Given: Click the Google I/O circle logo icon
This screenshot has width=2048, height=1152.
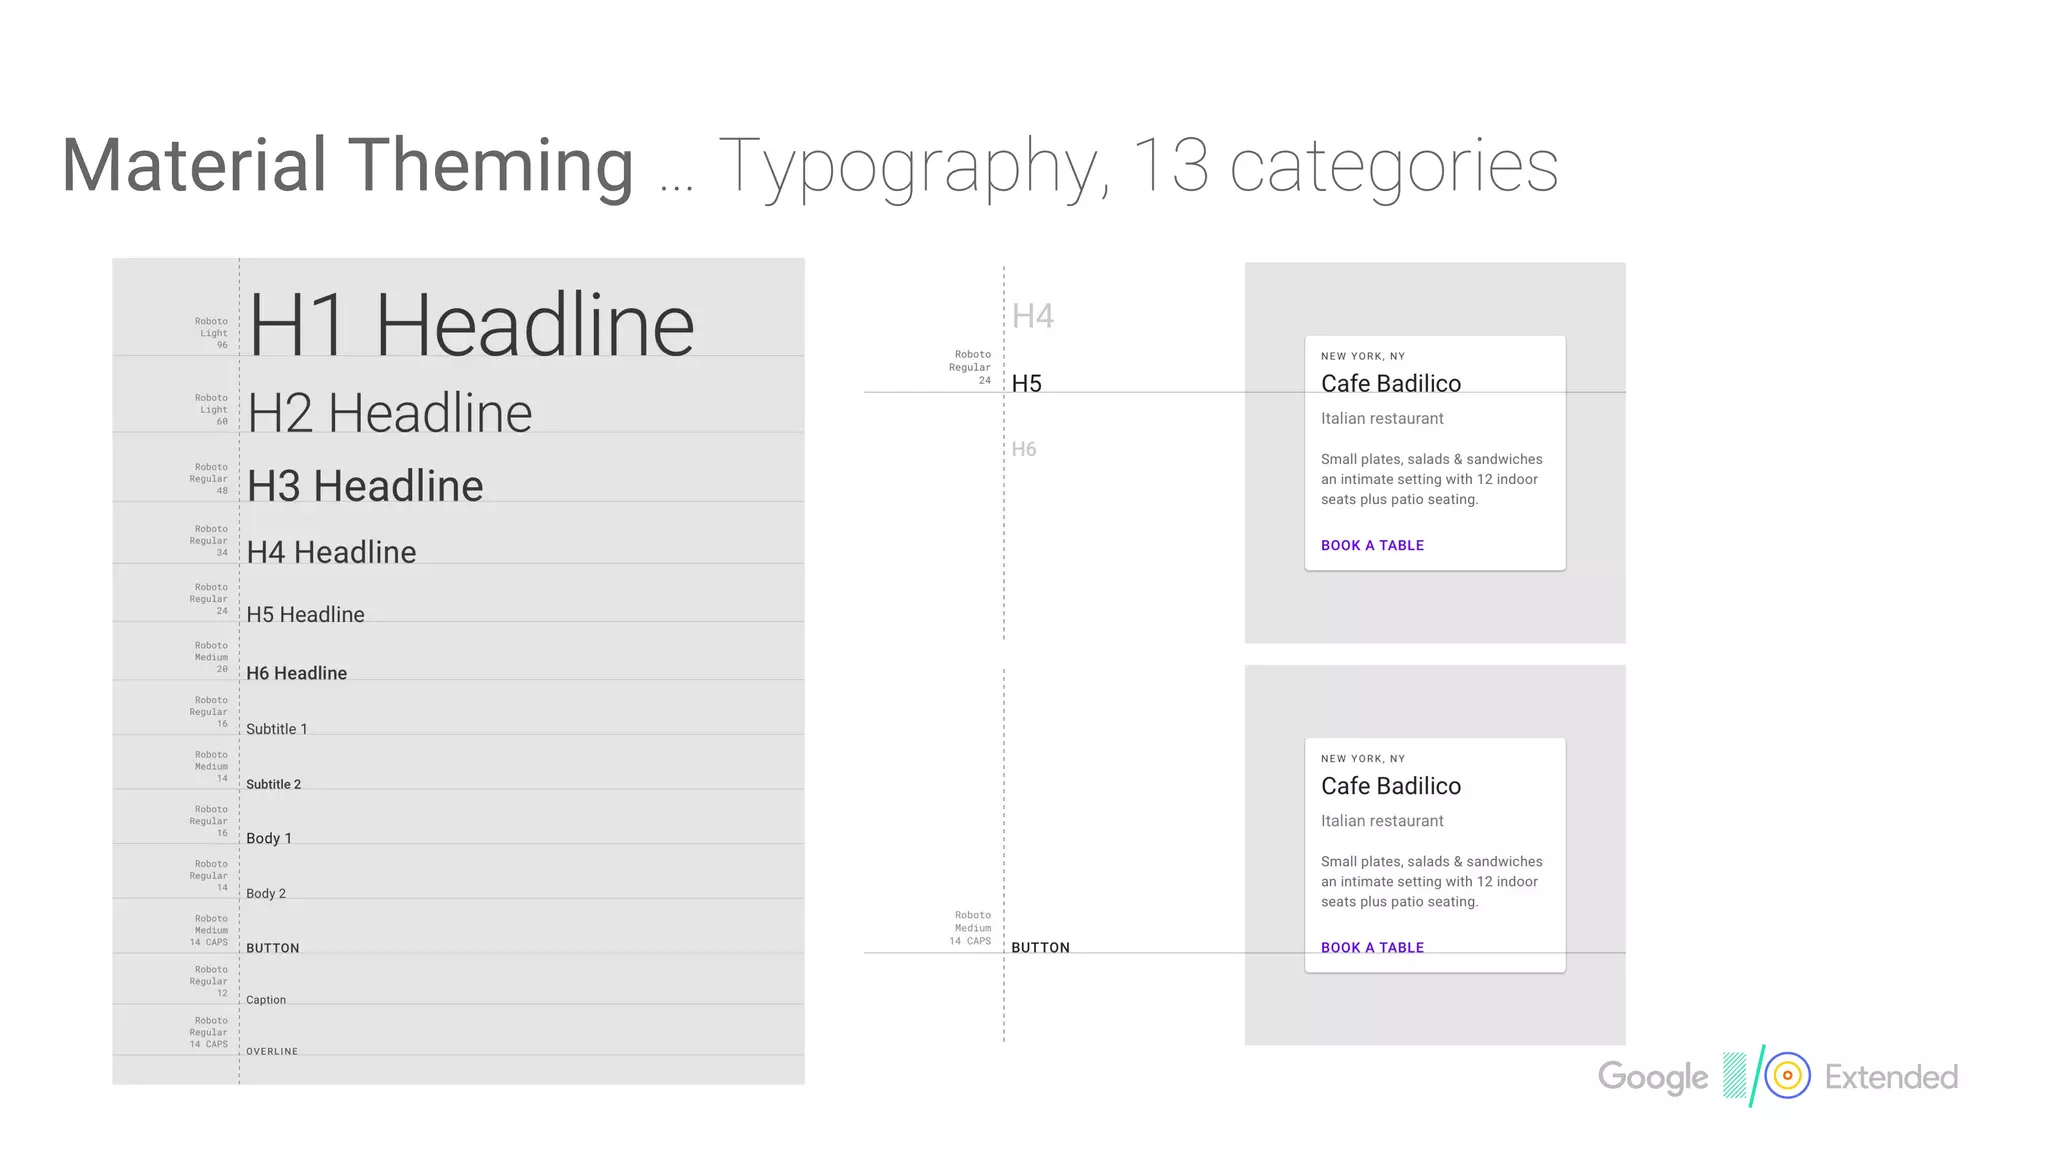Looking at the screenshot, I should click(x=1787, y=1076).
